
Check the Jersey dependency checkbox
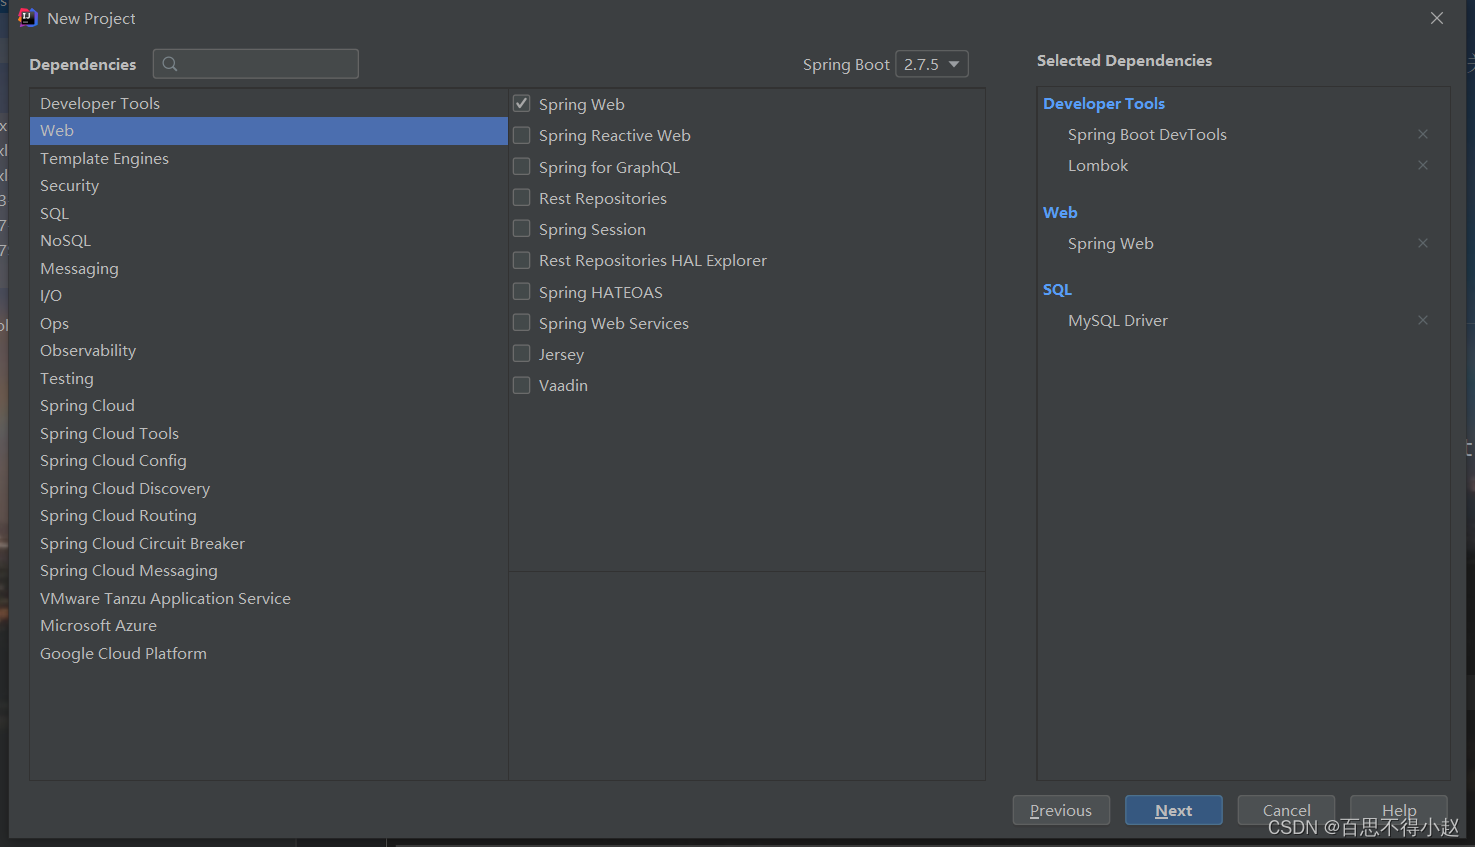[x=522, y=353]
